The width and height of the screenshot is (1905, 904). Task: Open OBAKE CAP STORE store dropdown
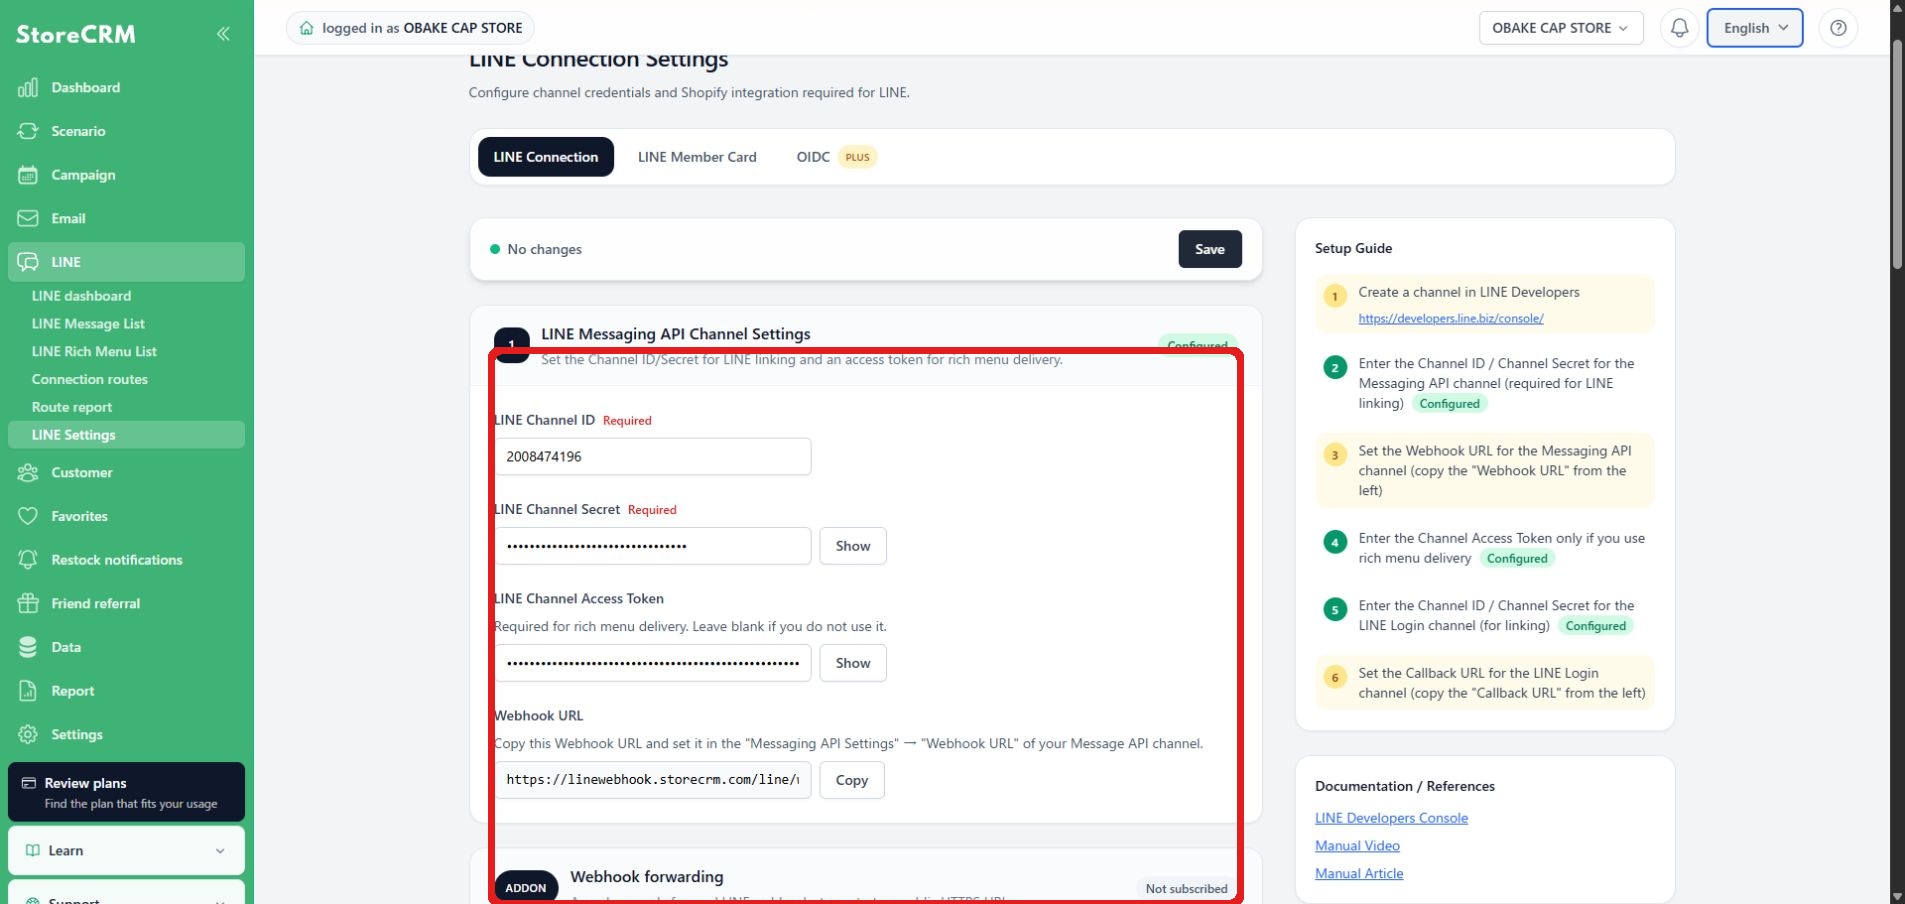pyautogui.click(x=1560, y=28)
